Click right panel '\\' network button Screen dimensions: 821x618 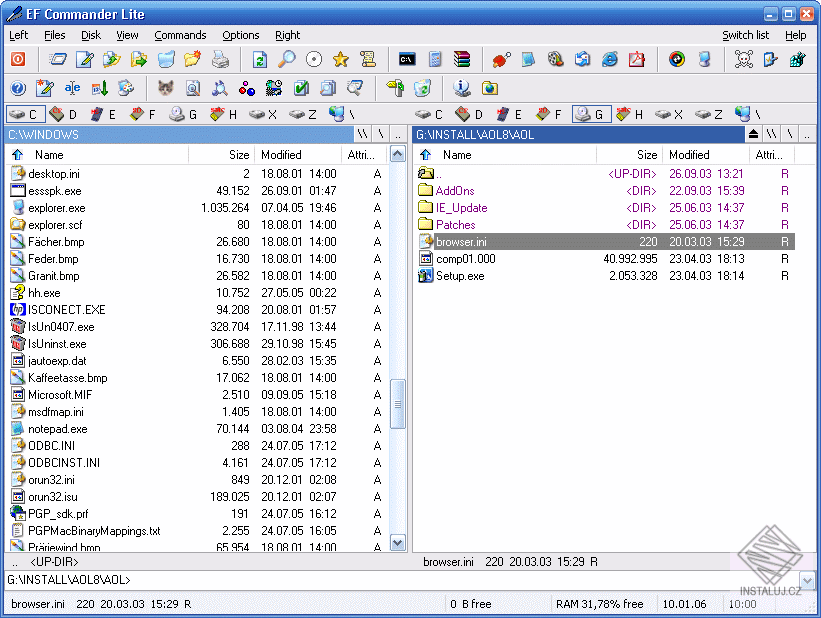[771, 135]
